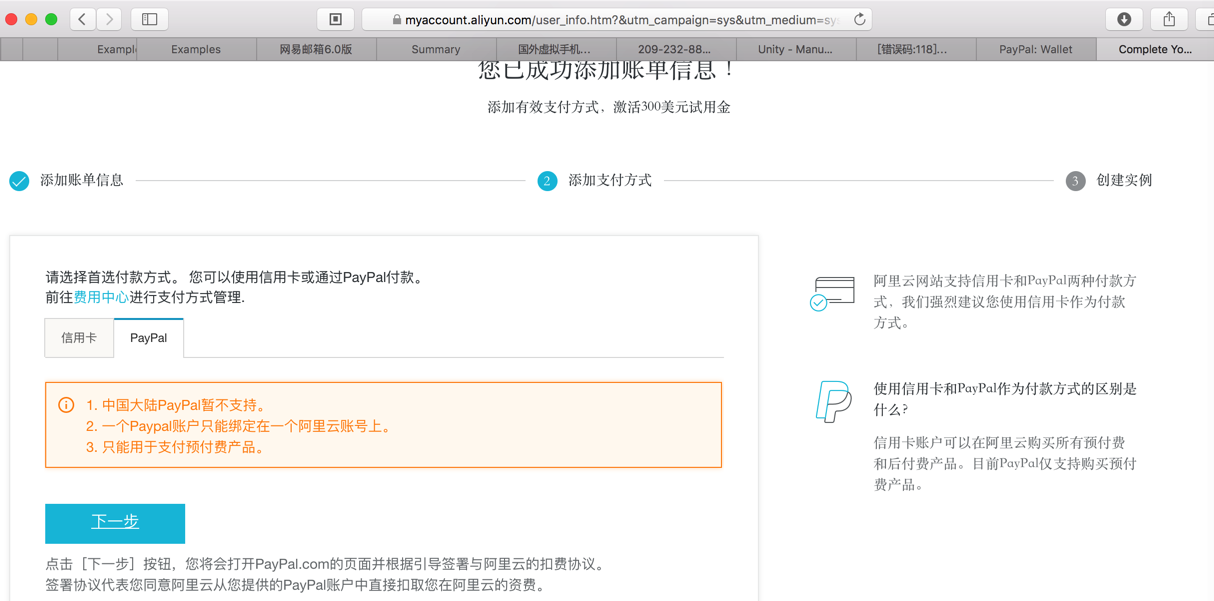
Task: Click the address bar URL field
Action: 620,19
